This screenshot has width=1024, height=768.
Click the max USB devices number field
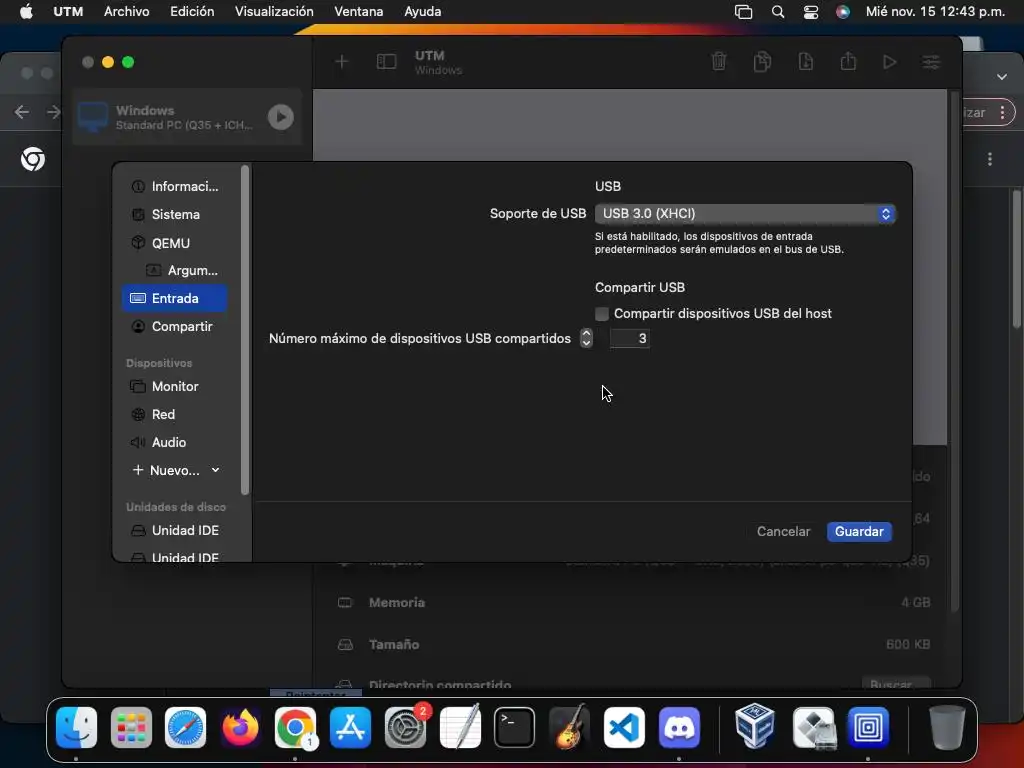(630, 338)
